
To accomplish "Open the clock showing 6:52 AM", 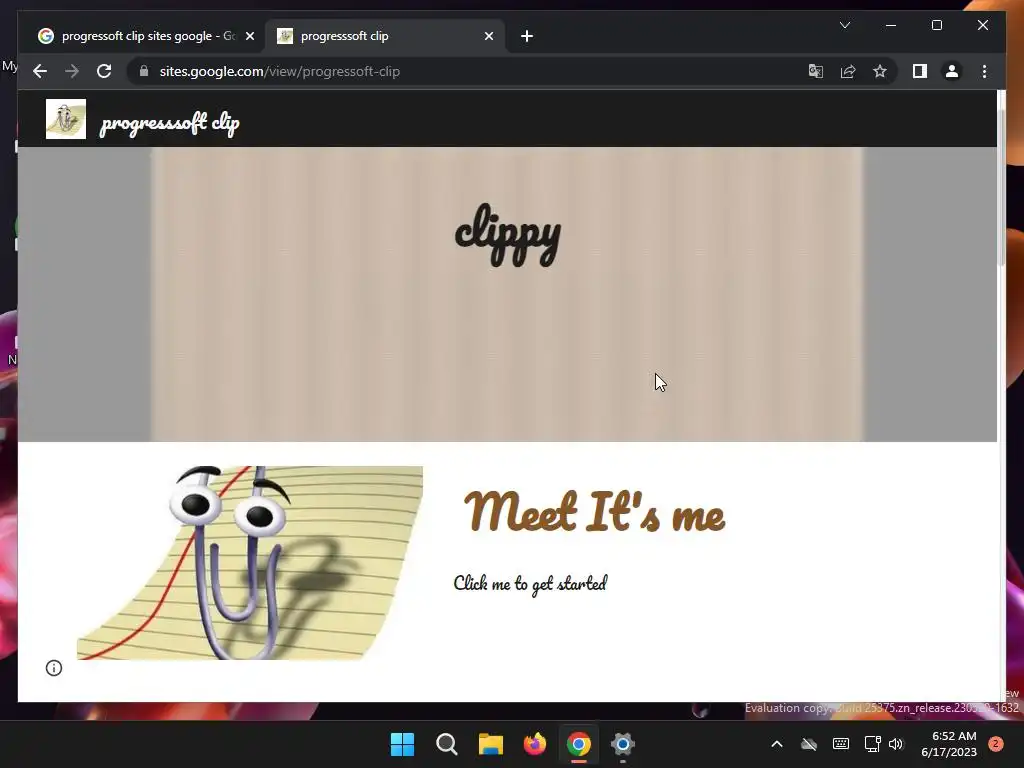I will pos(949,744).
